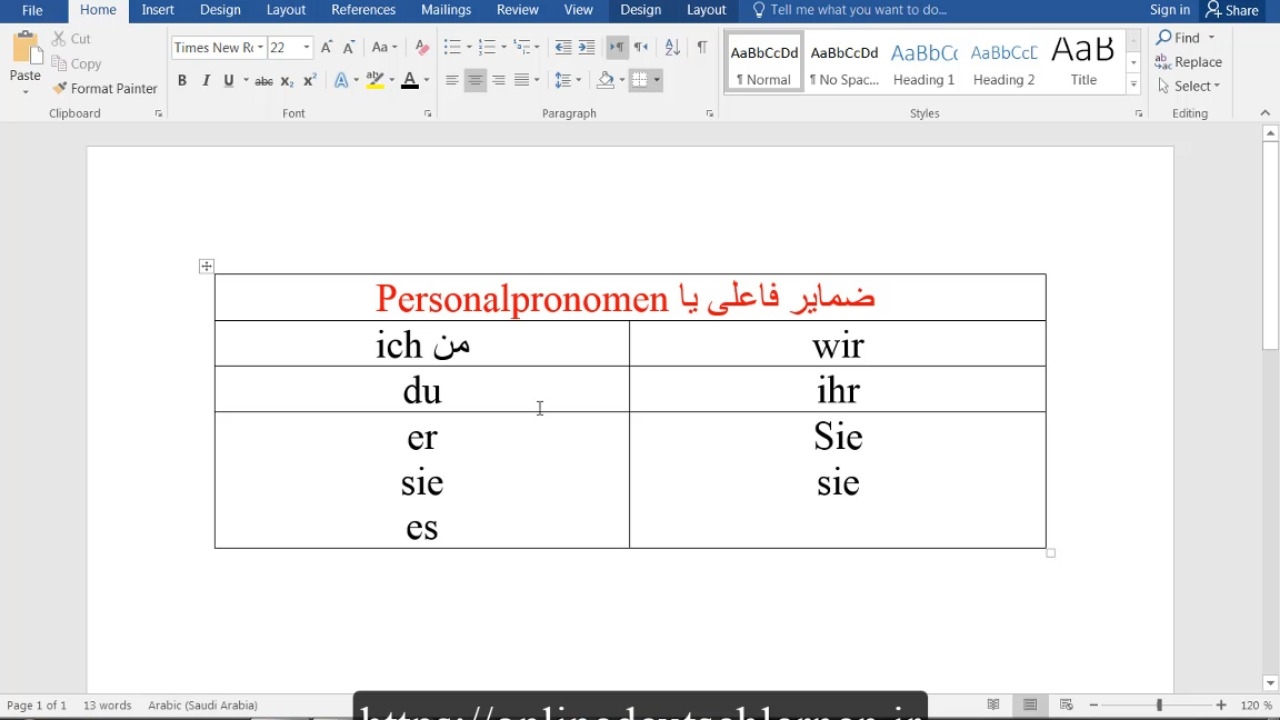
Task: Open the Insert ribbon tab
Action: point(158,10)
